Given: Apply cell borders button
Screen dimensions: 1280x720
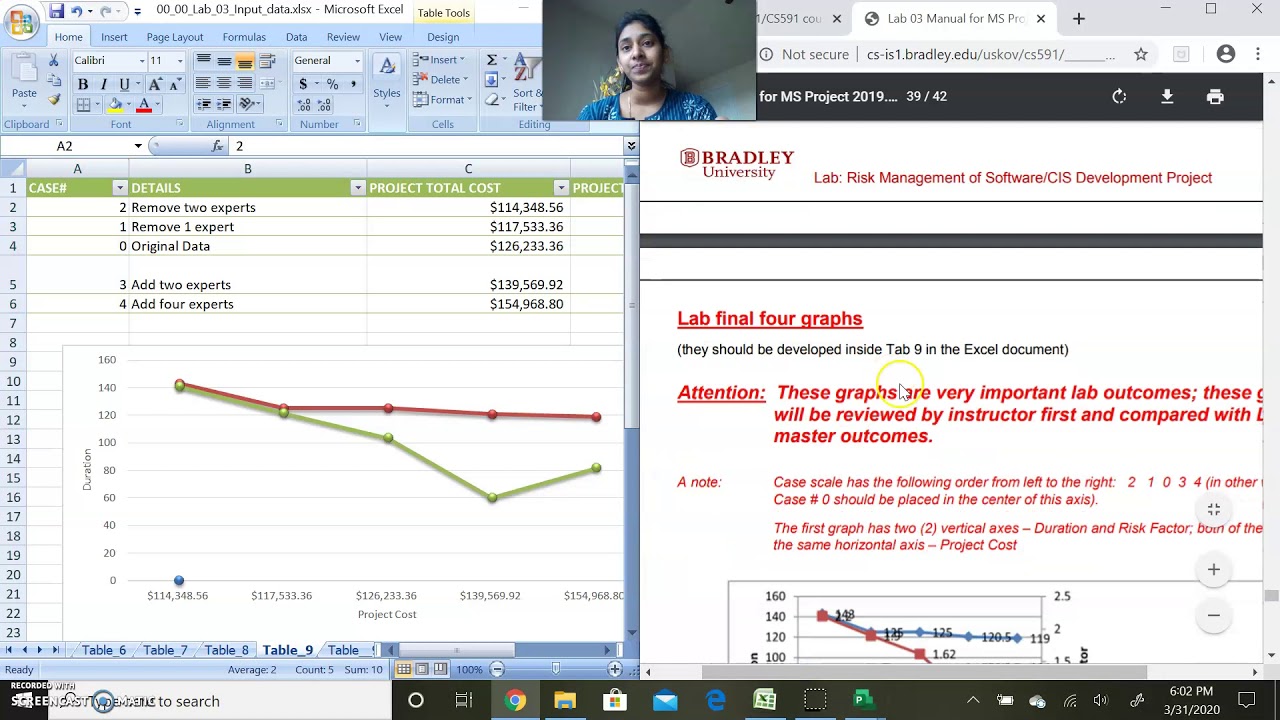Looking at the screenshot, I should [83, 104].
